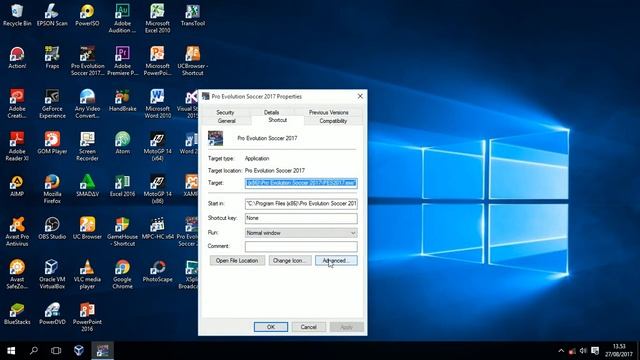This screenshot has height=360, width=640.
Task: Select the PowerISO desktop icon
Action: (x=87, y=15)
